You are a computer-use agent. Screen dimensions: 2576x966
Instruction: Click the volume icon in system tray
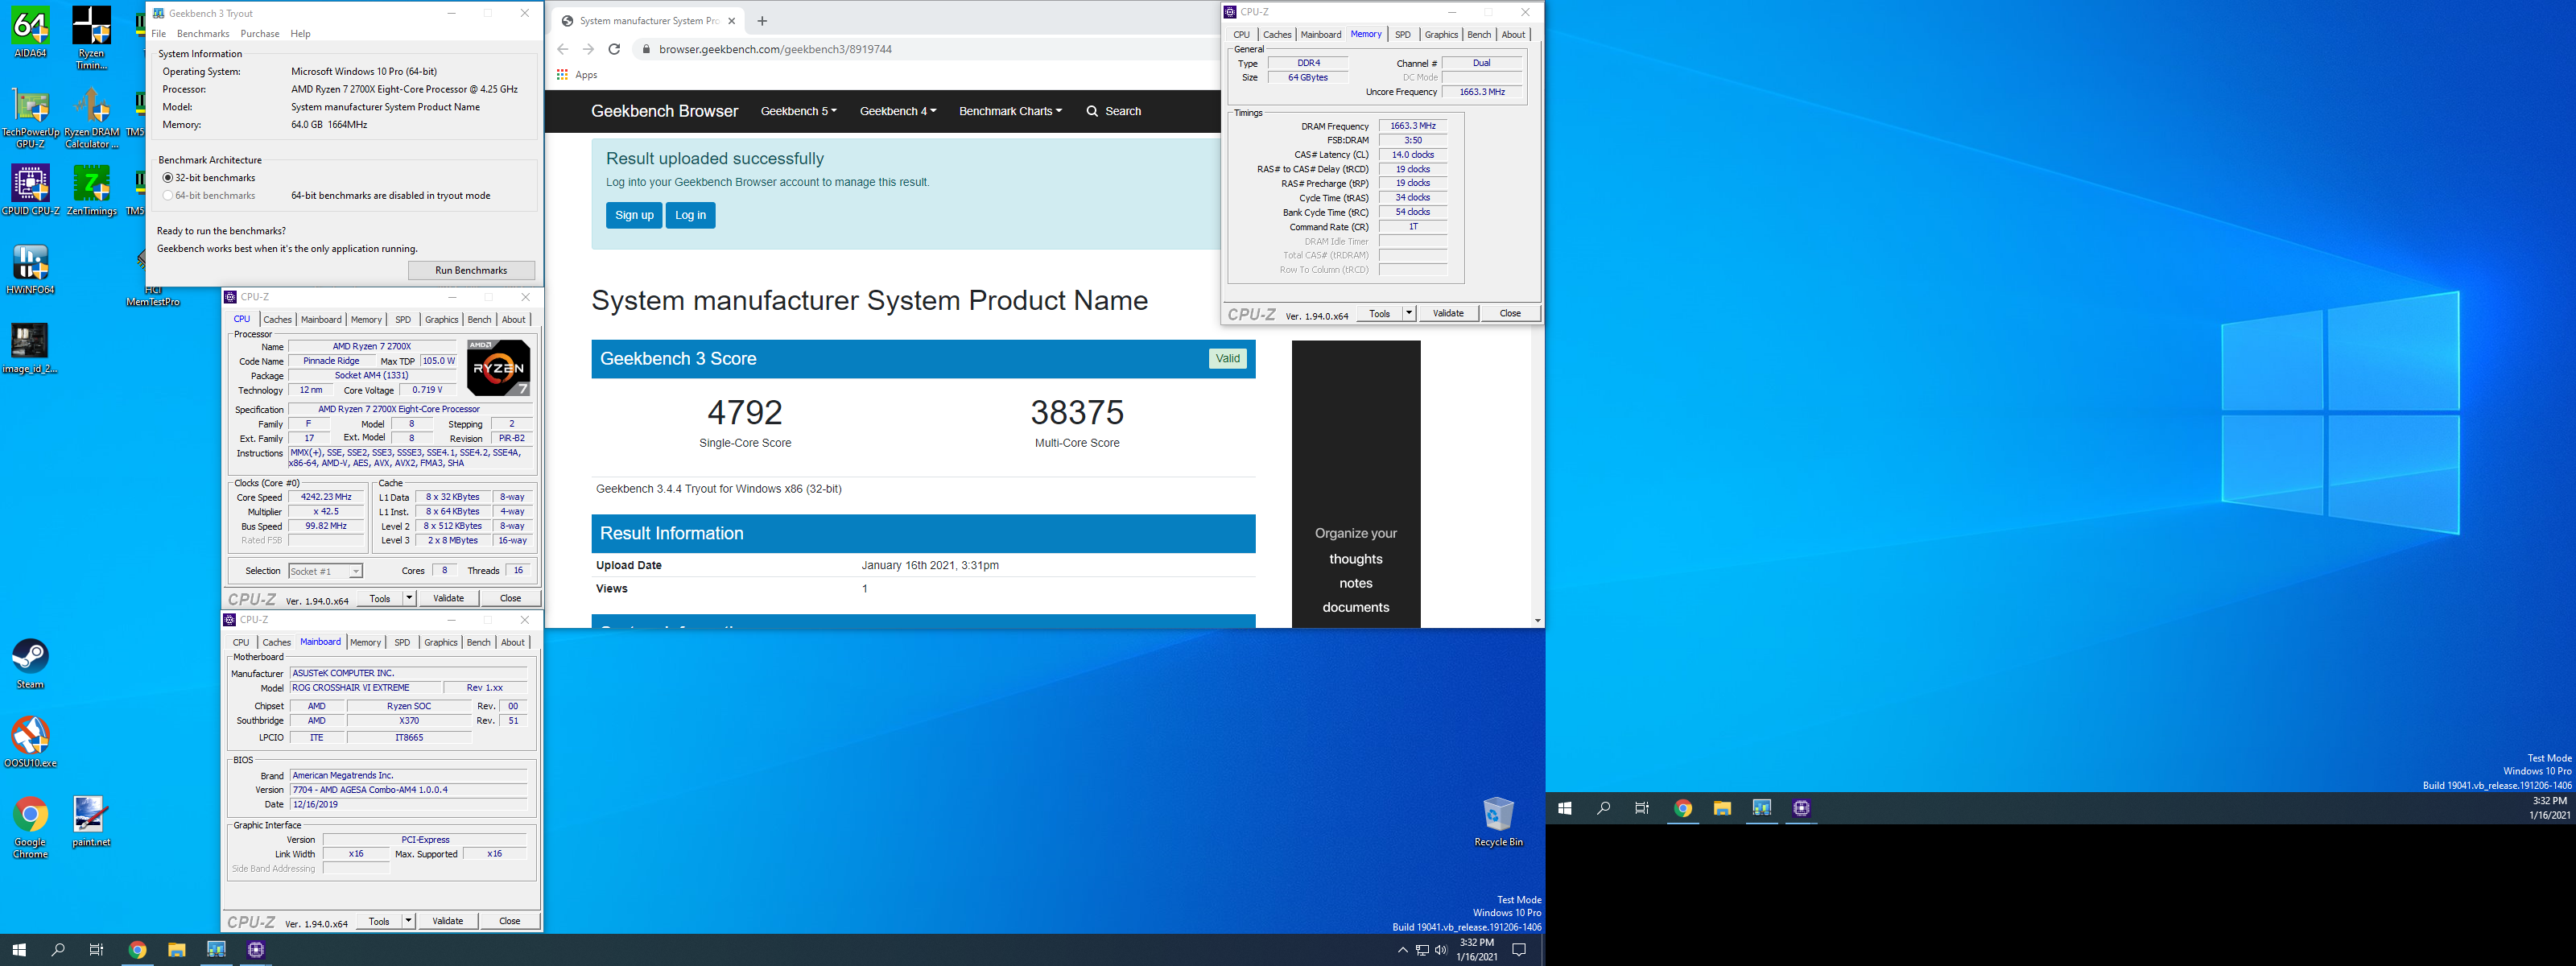point(1441,950)
